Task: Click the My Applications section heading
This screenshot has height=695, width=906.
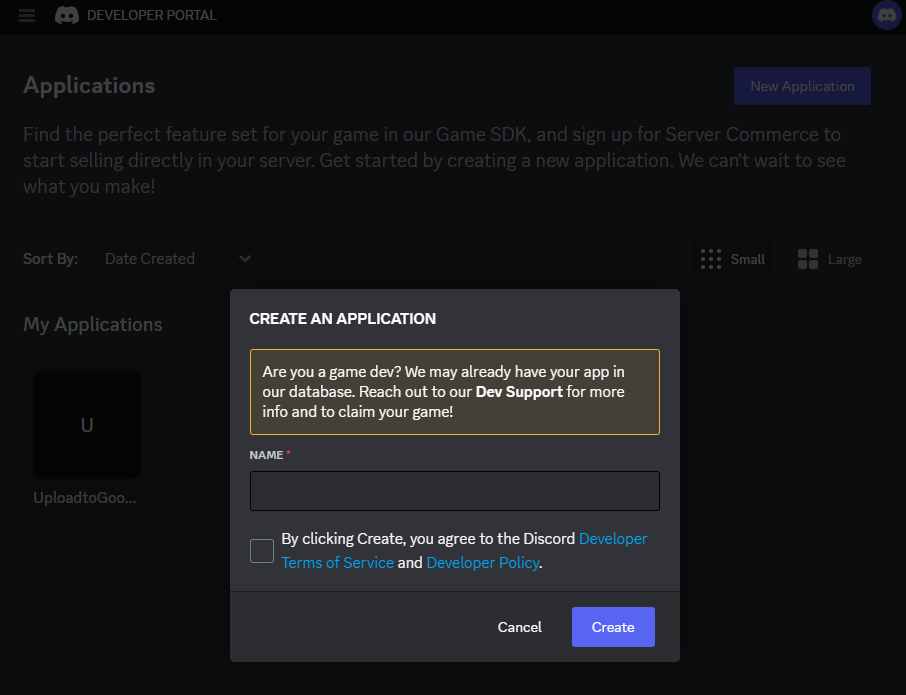Action: click(x=92, y=325)
